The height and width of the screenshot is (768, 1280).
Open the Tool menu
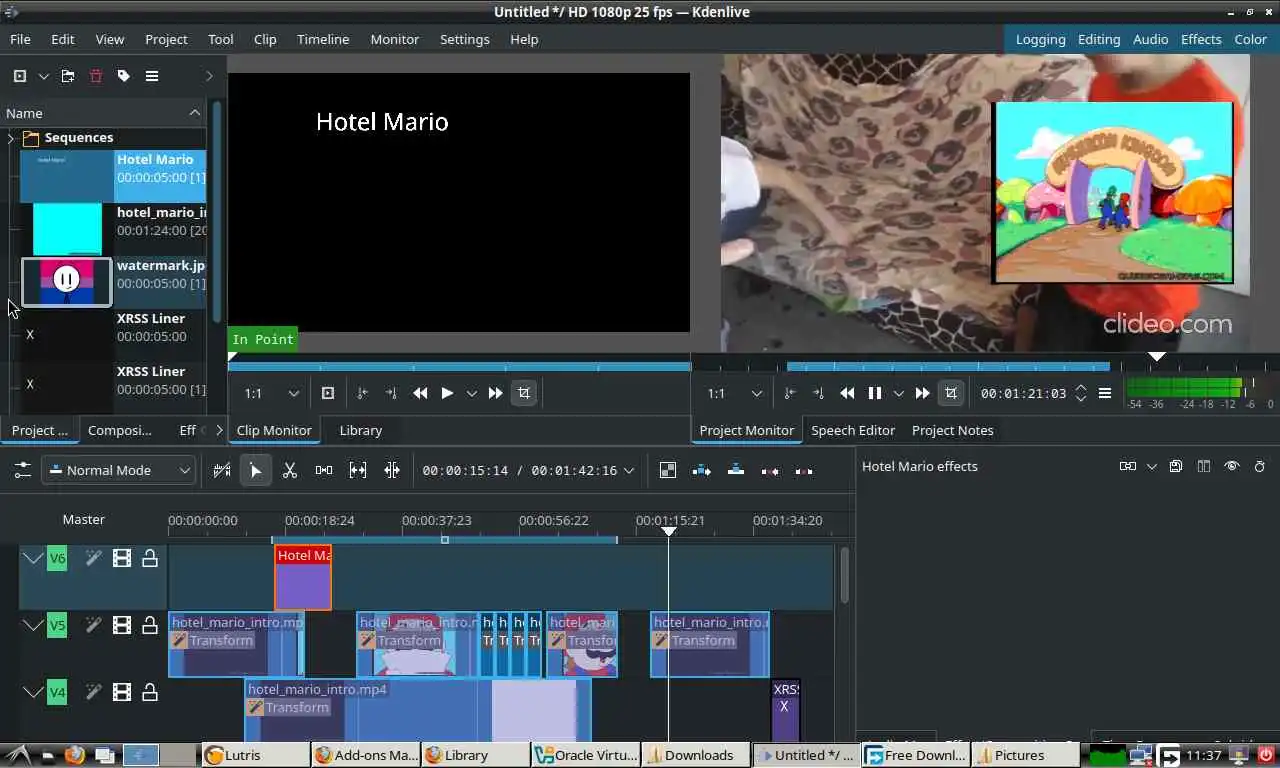click(221, 39)
